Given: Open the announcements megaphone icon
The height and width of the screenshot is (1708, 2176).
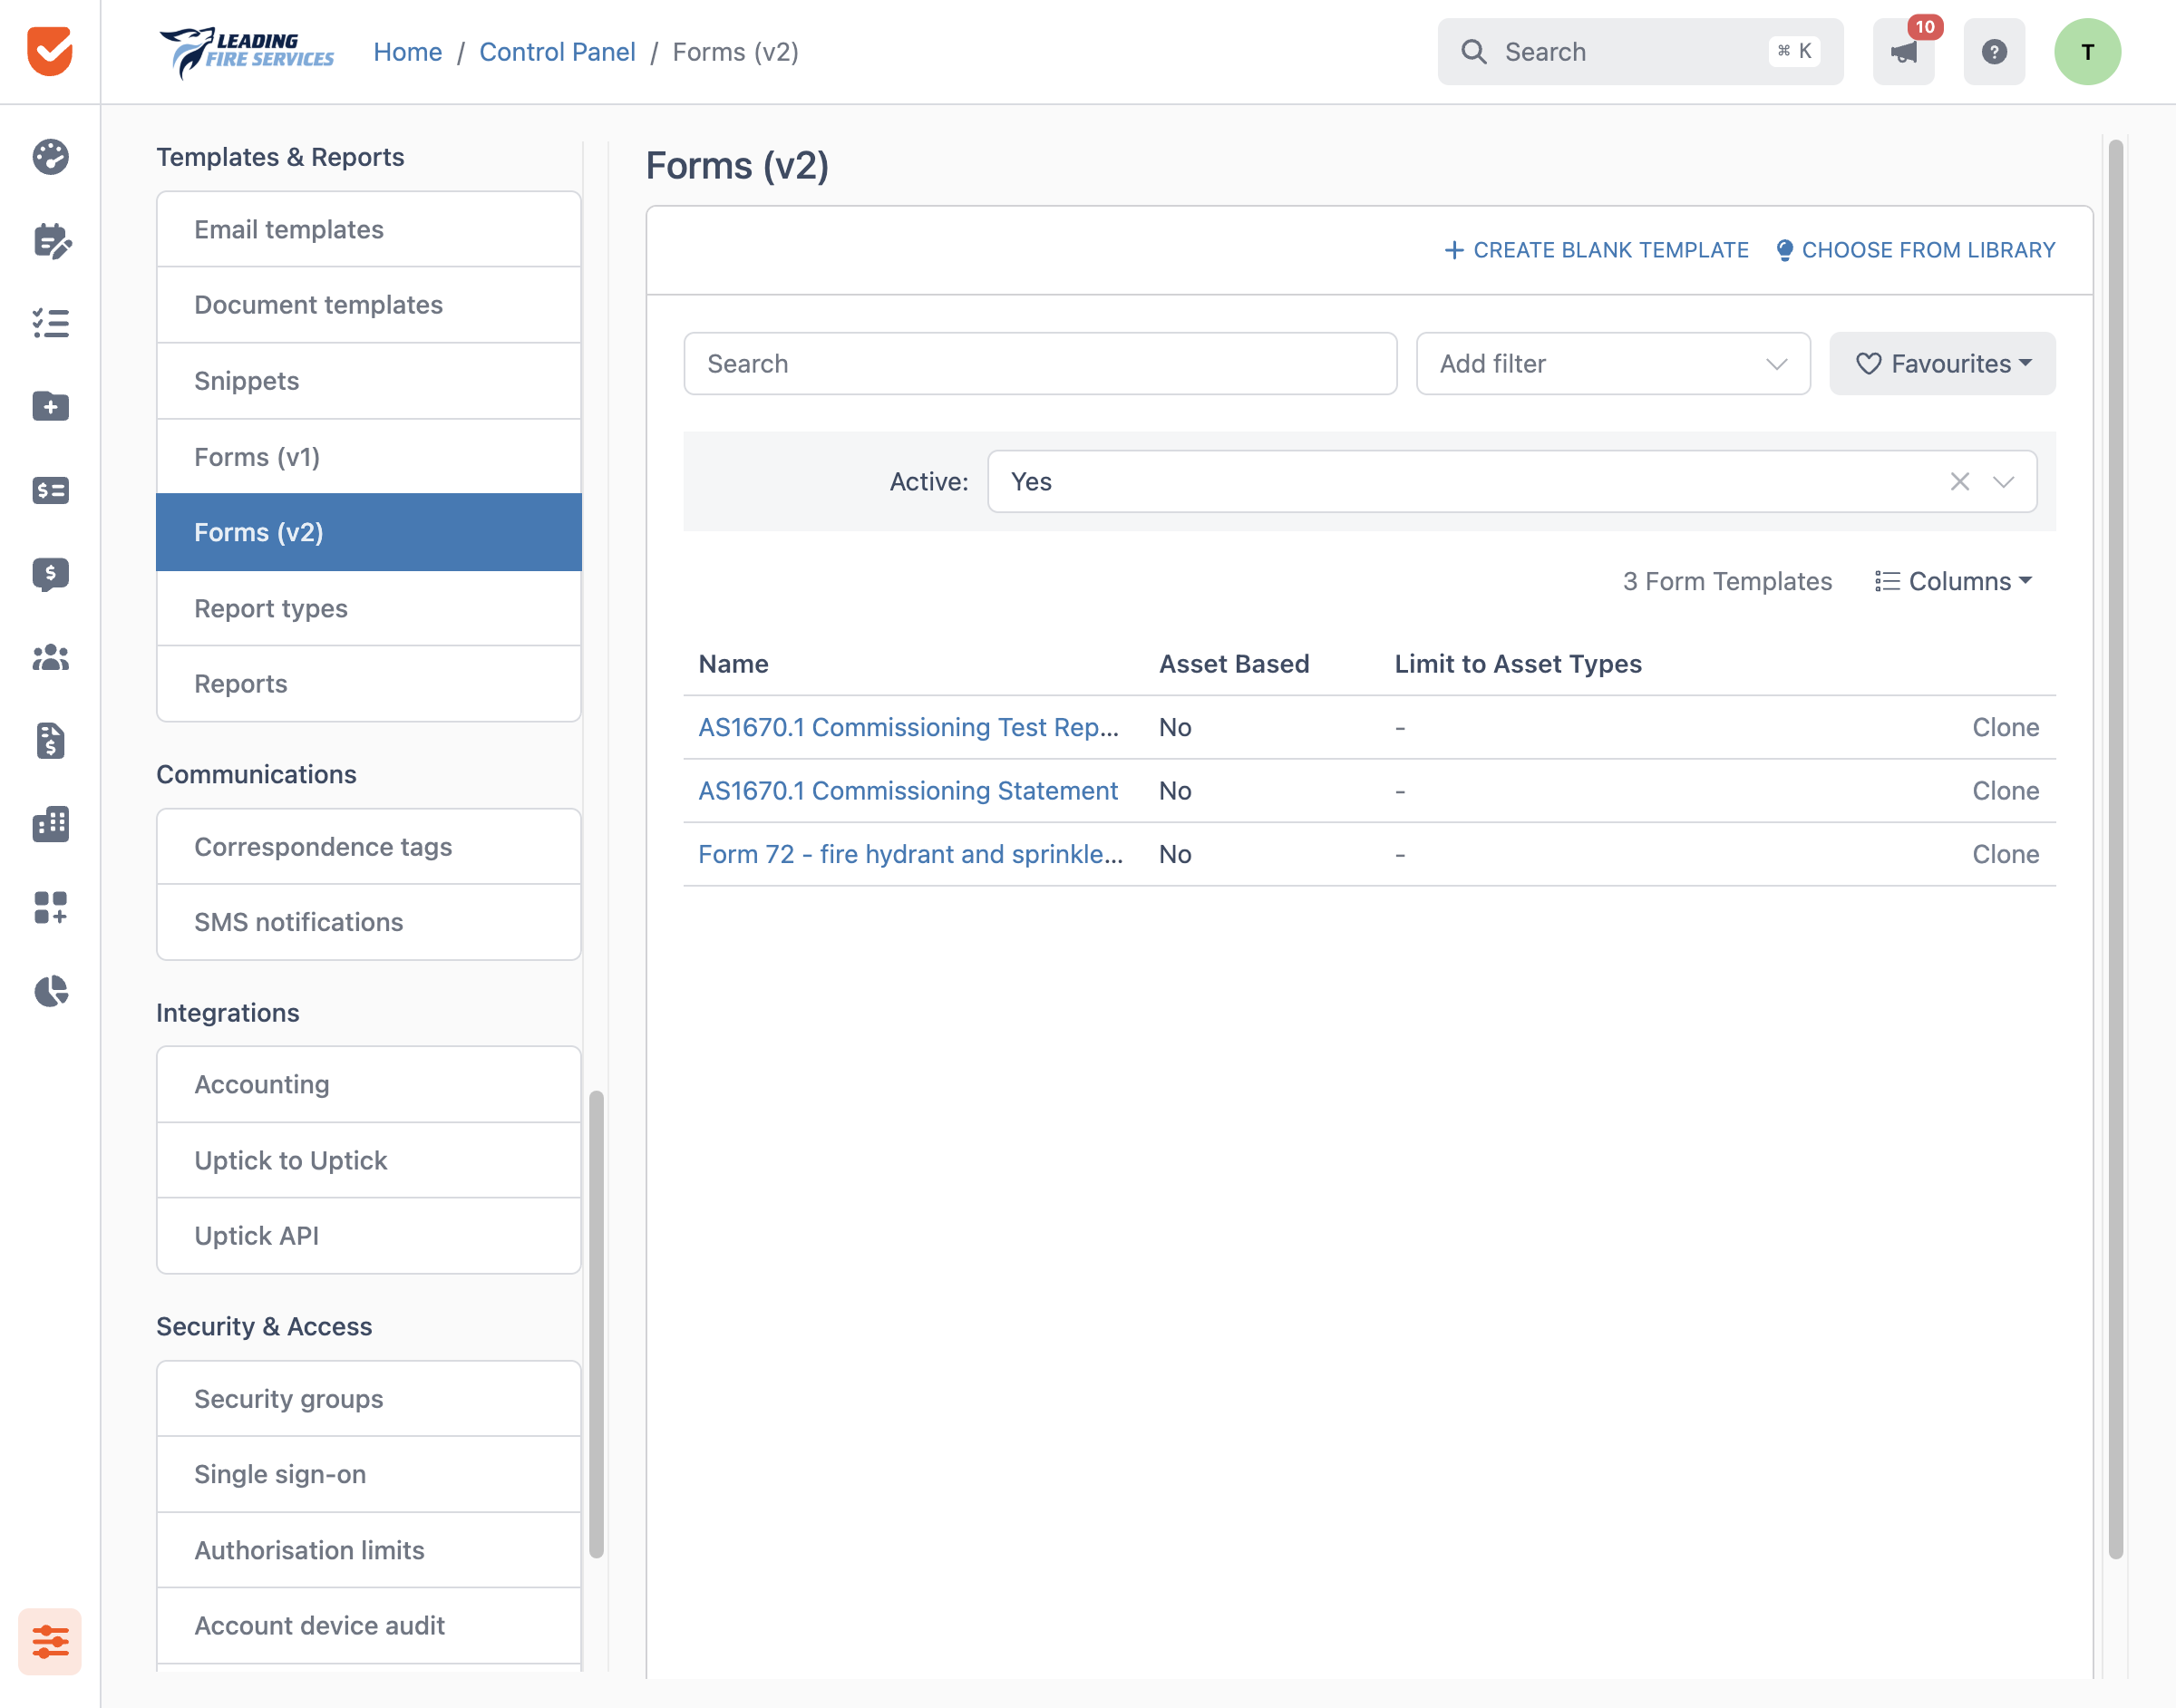Looking at the screenshot, I should (x=1903, y=51).
